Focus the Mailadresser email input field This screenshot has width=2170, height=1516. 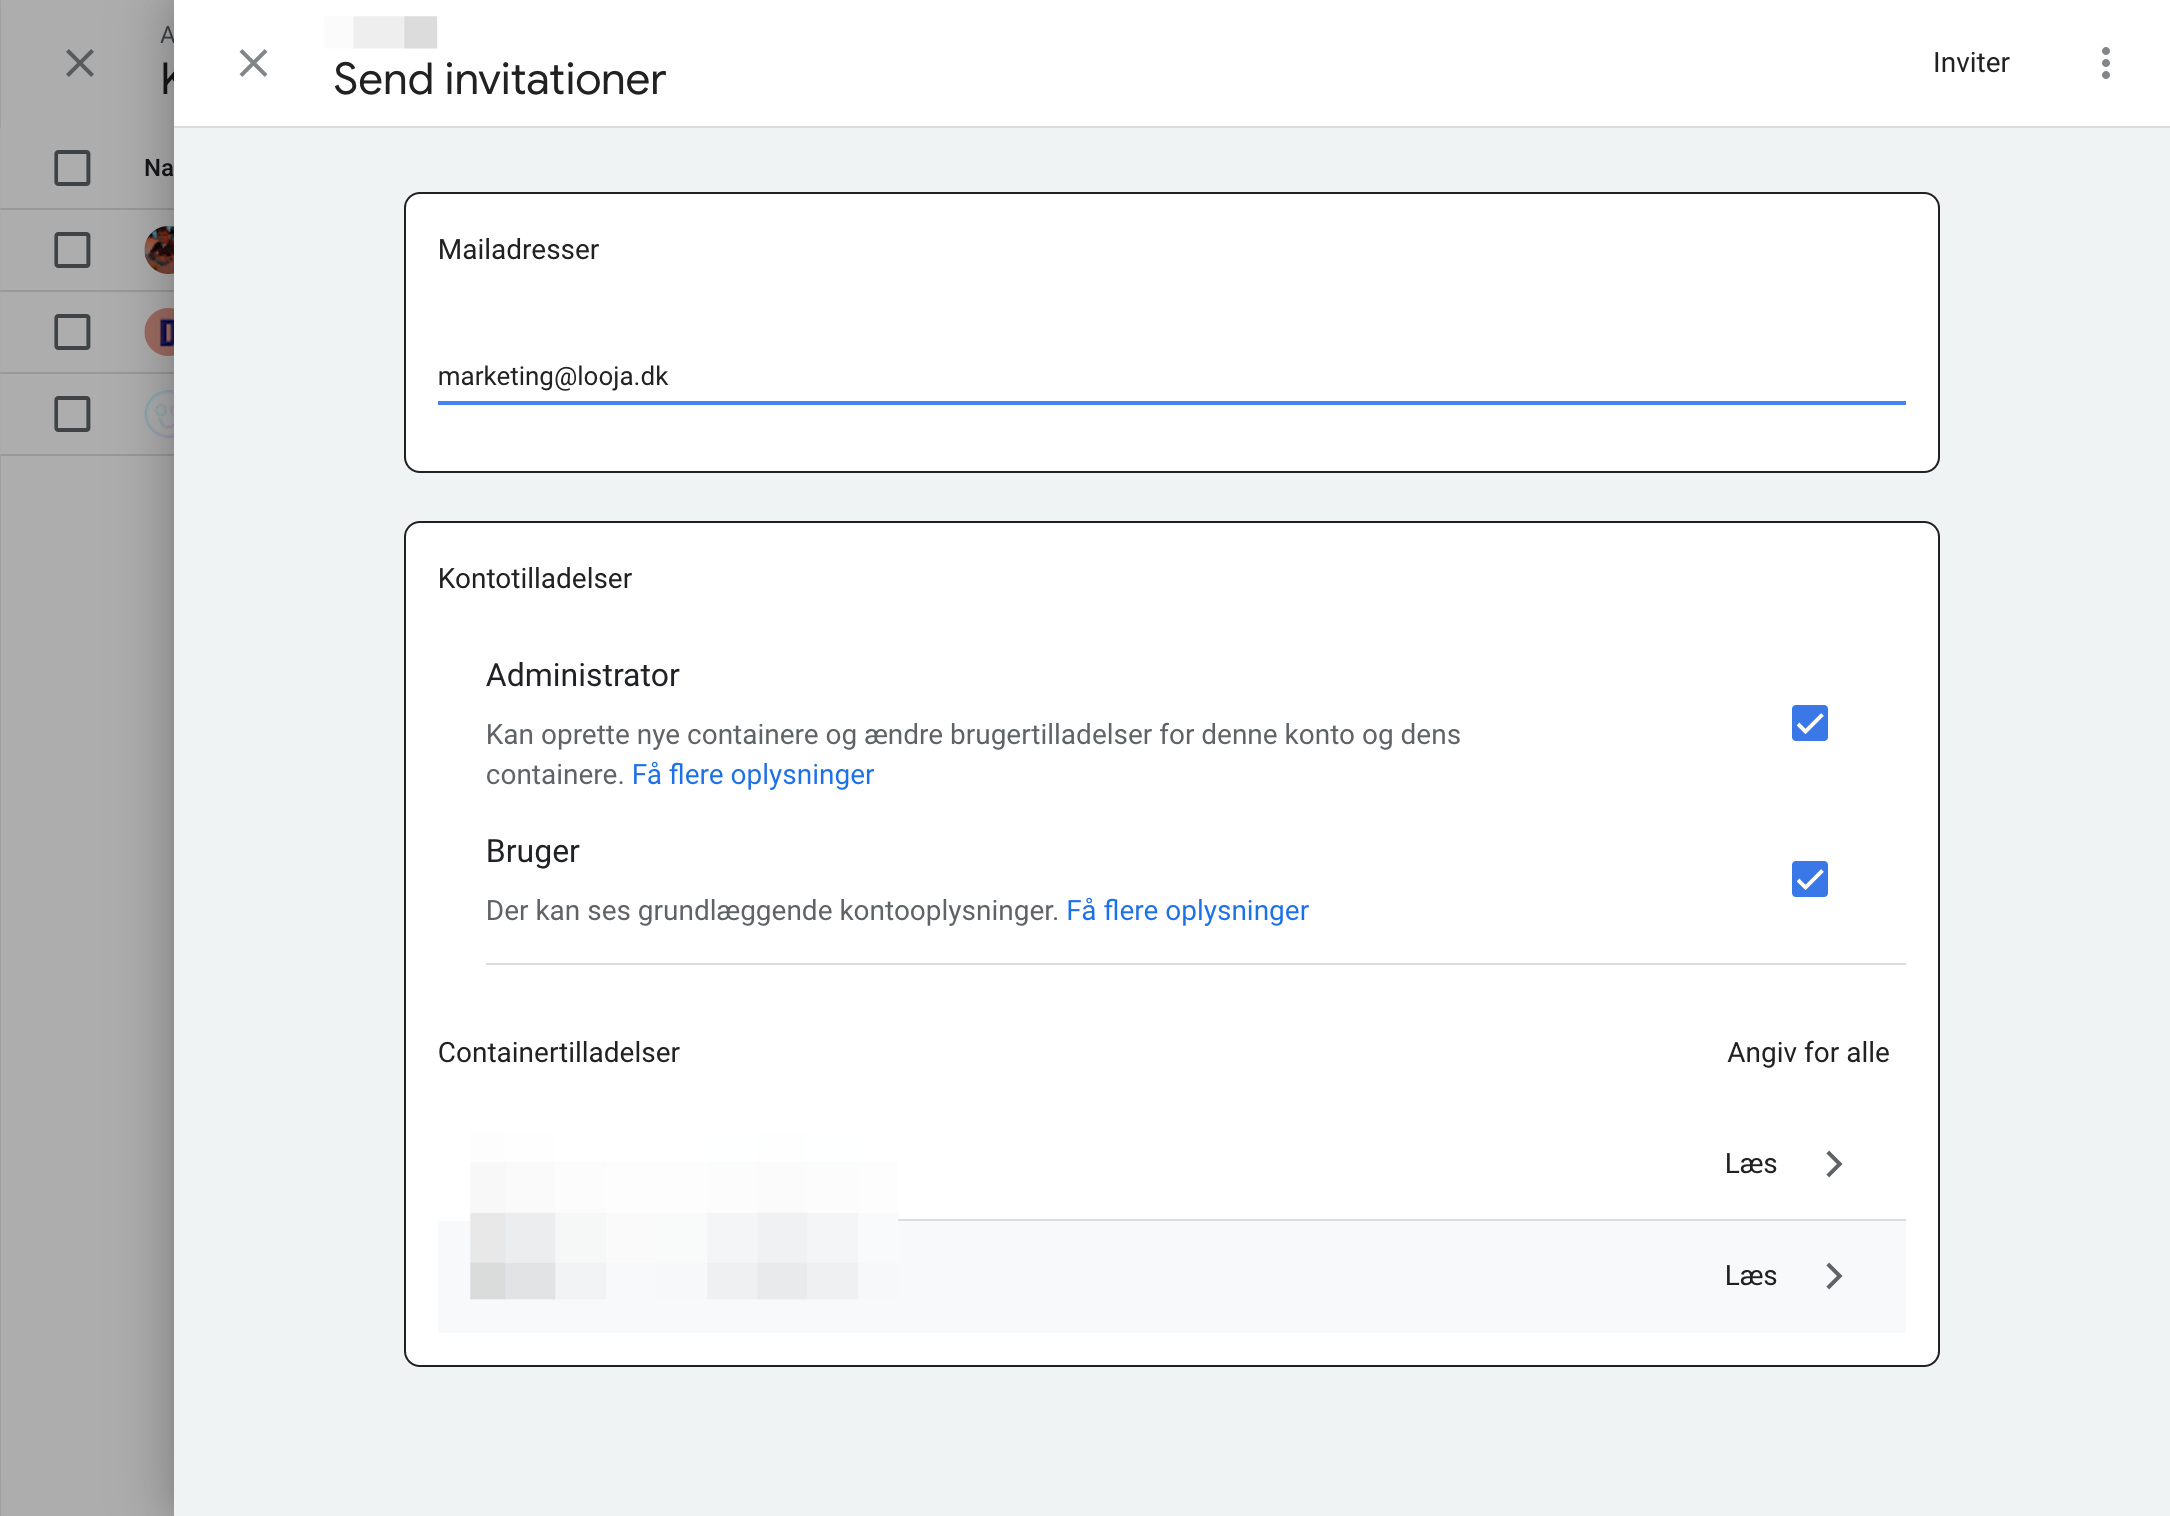click(1171, 377)
